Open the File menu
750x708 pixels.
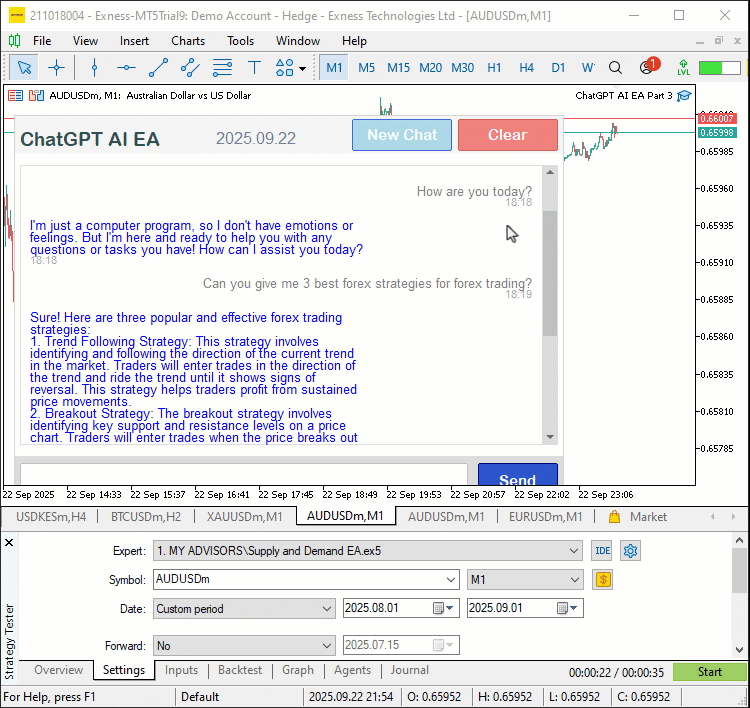coord(42,41)
